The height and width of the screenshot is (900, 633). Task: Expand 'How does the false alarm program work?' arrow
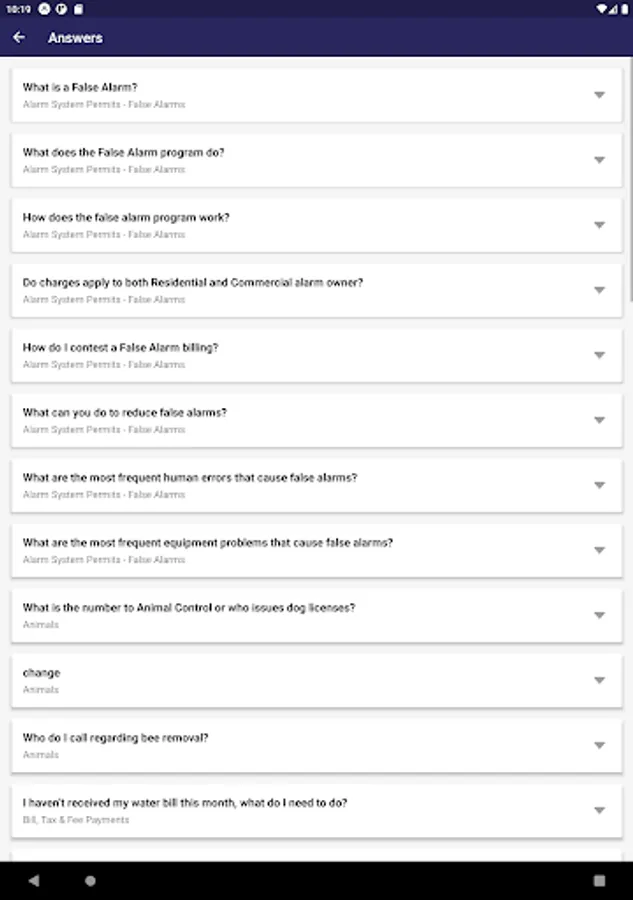599,225
